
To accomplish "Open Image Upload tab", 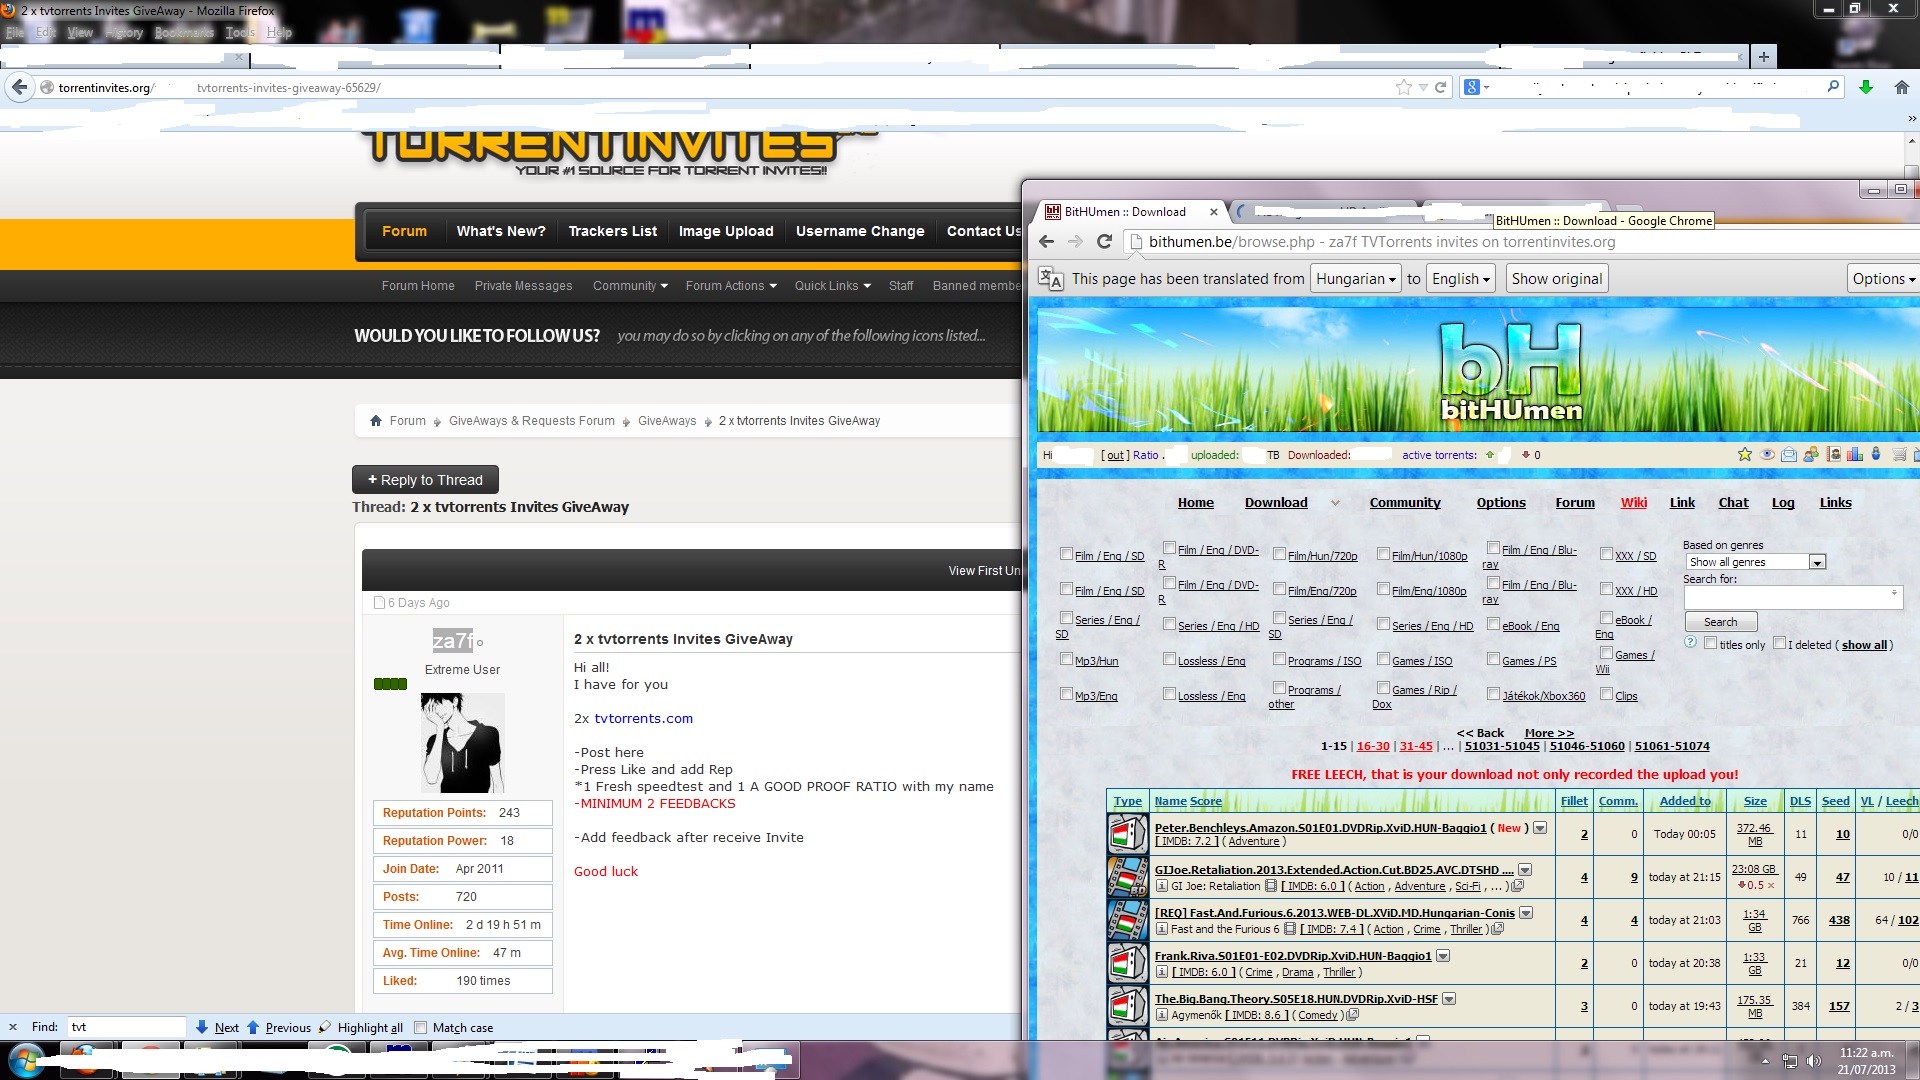I will point(726,231).
